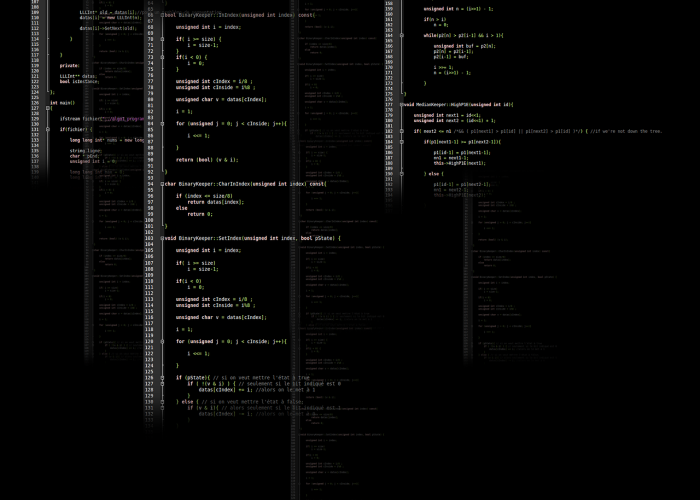Screen dimensions: 700x500
Task: Fold the while(p2[n] > p2[i-1]) loop block
Action: 400,35
